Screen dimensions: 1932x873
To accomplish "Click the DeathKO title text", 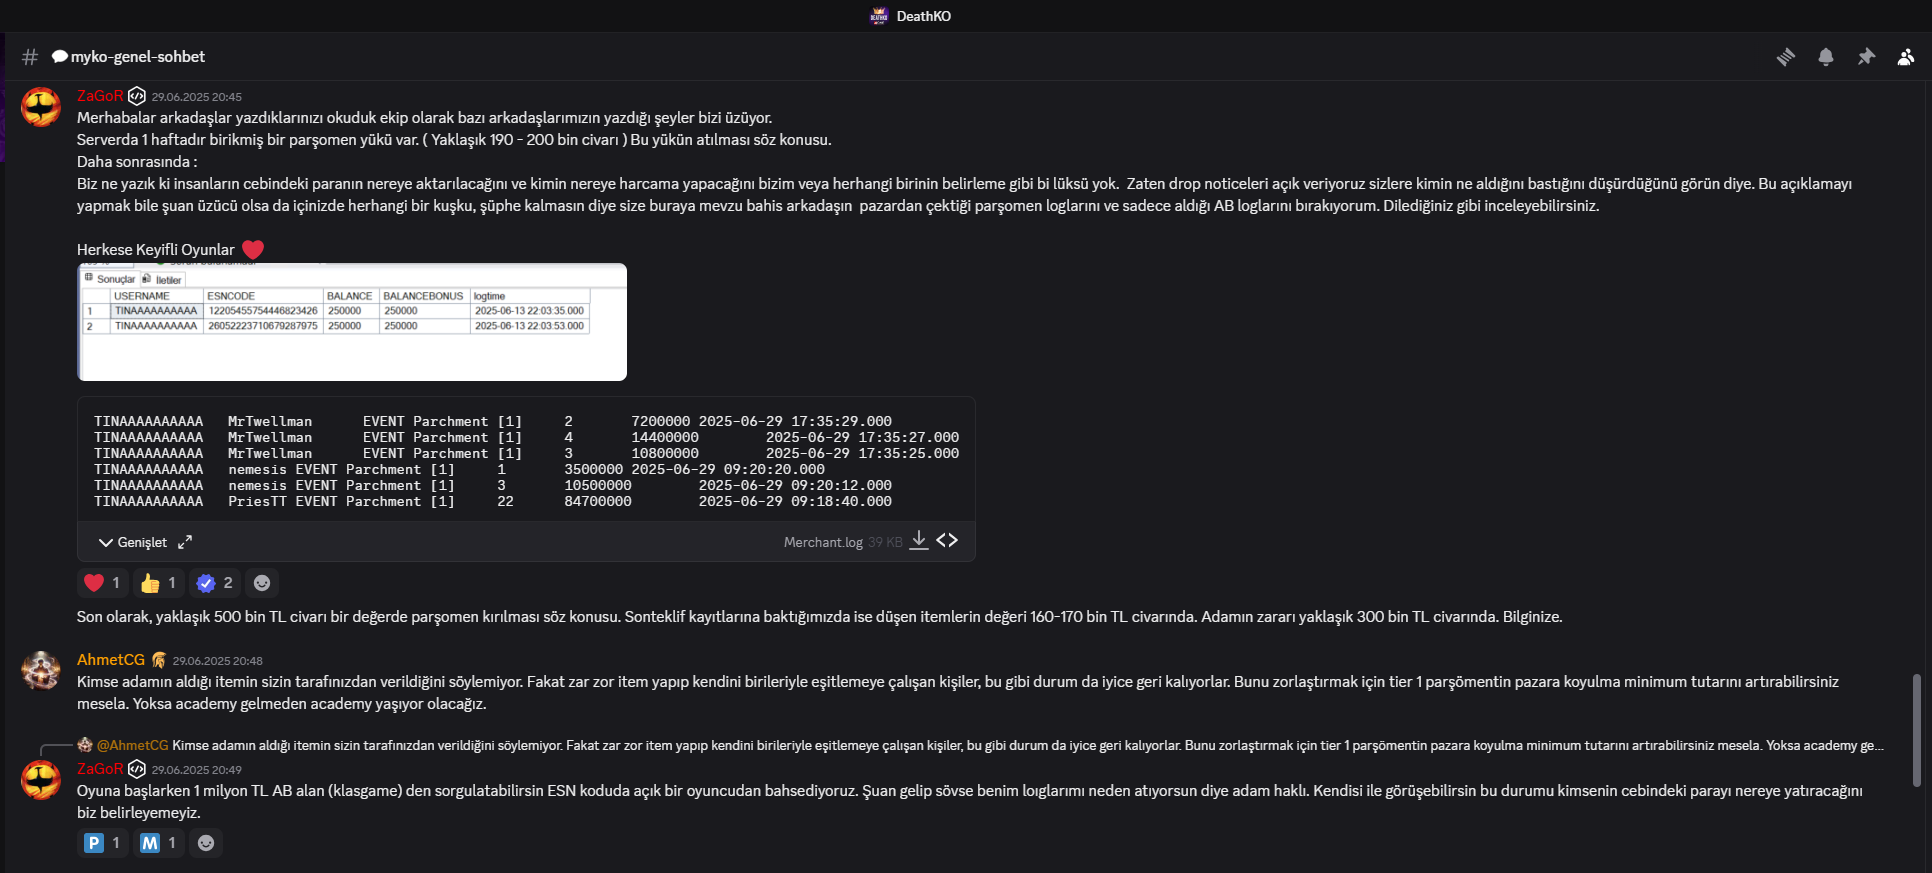I will pyautogui.click(x=924, y=16).
